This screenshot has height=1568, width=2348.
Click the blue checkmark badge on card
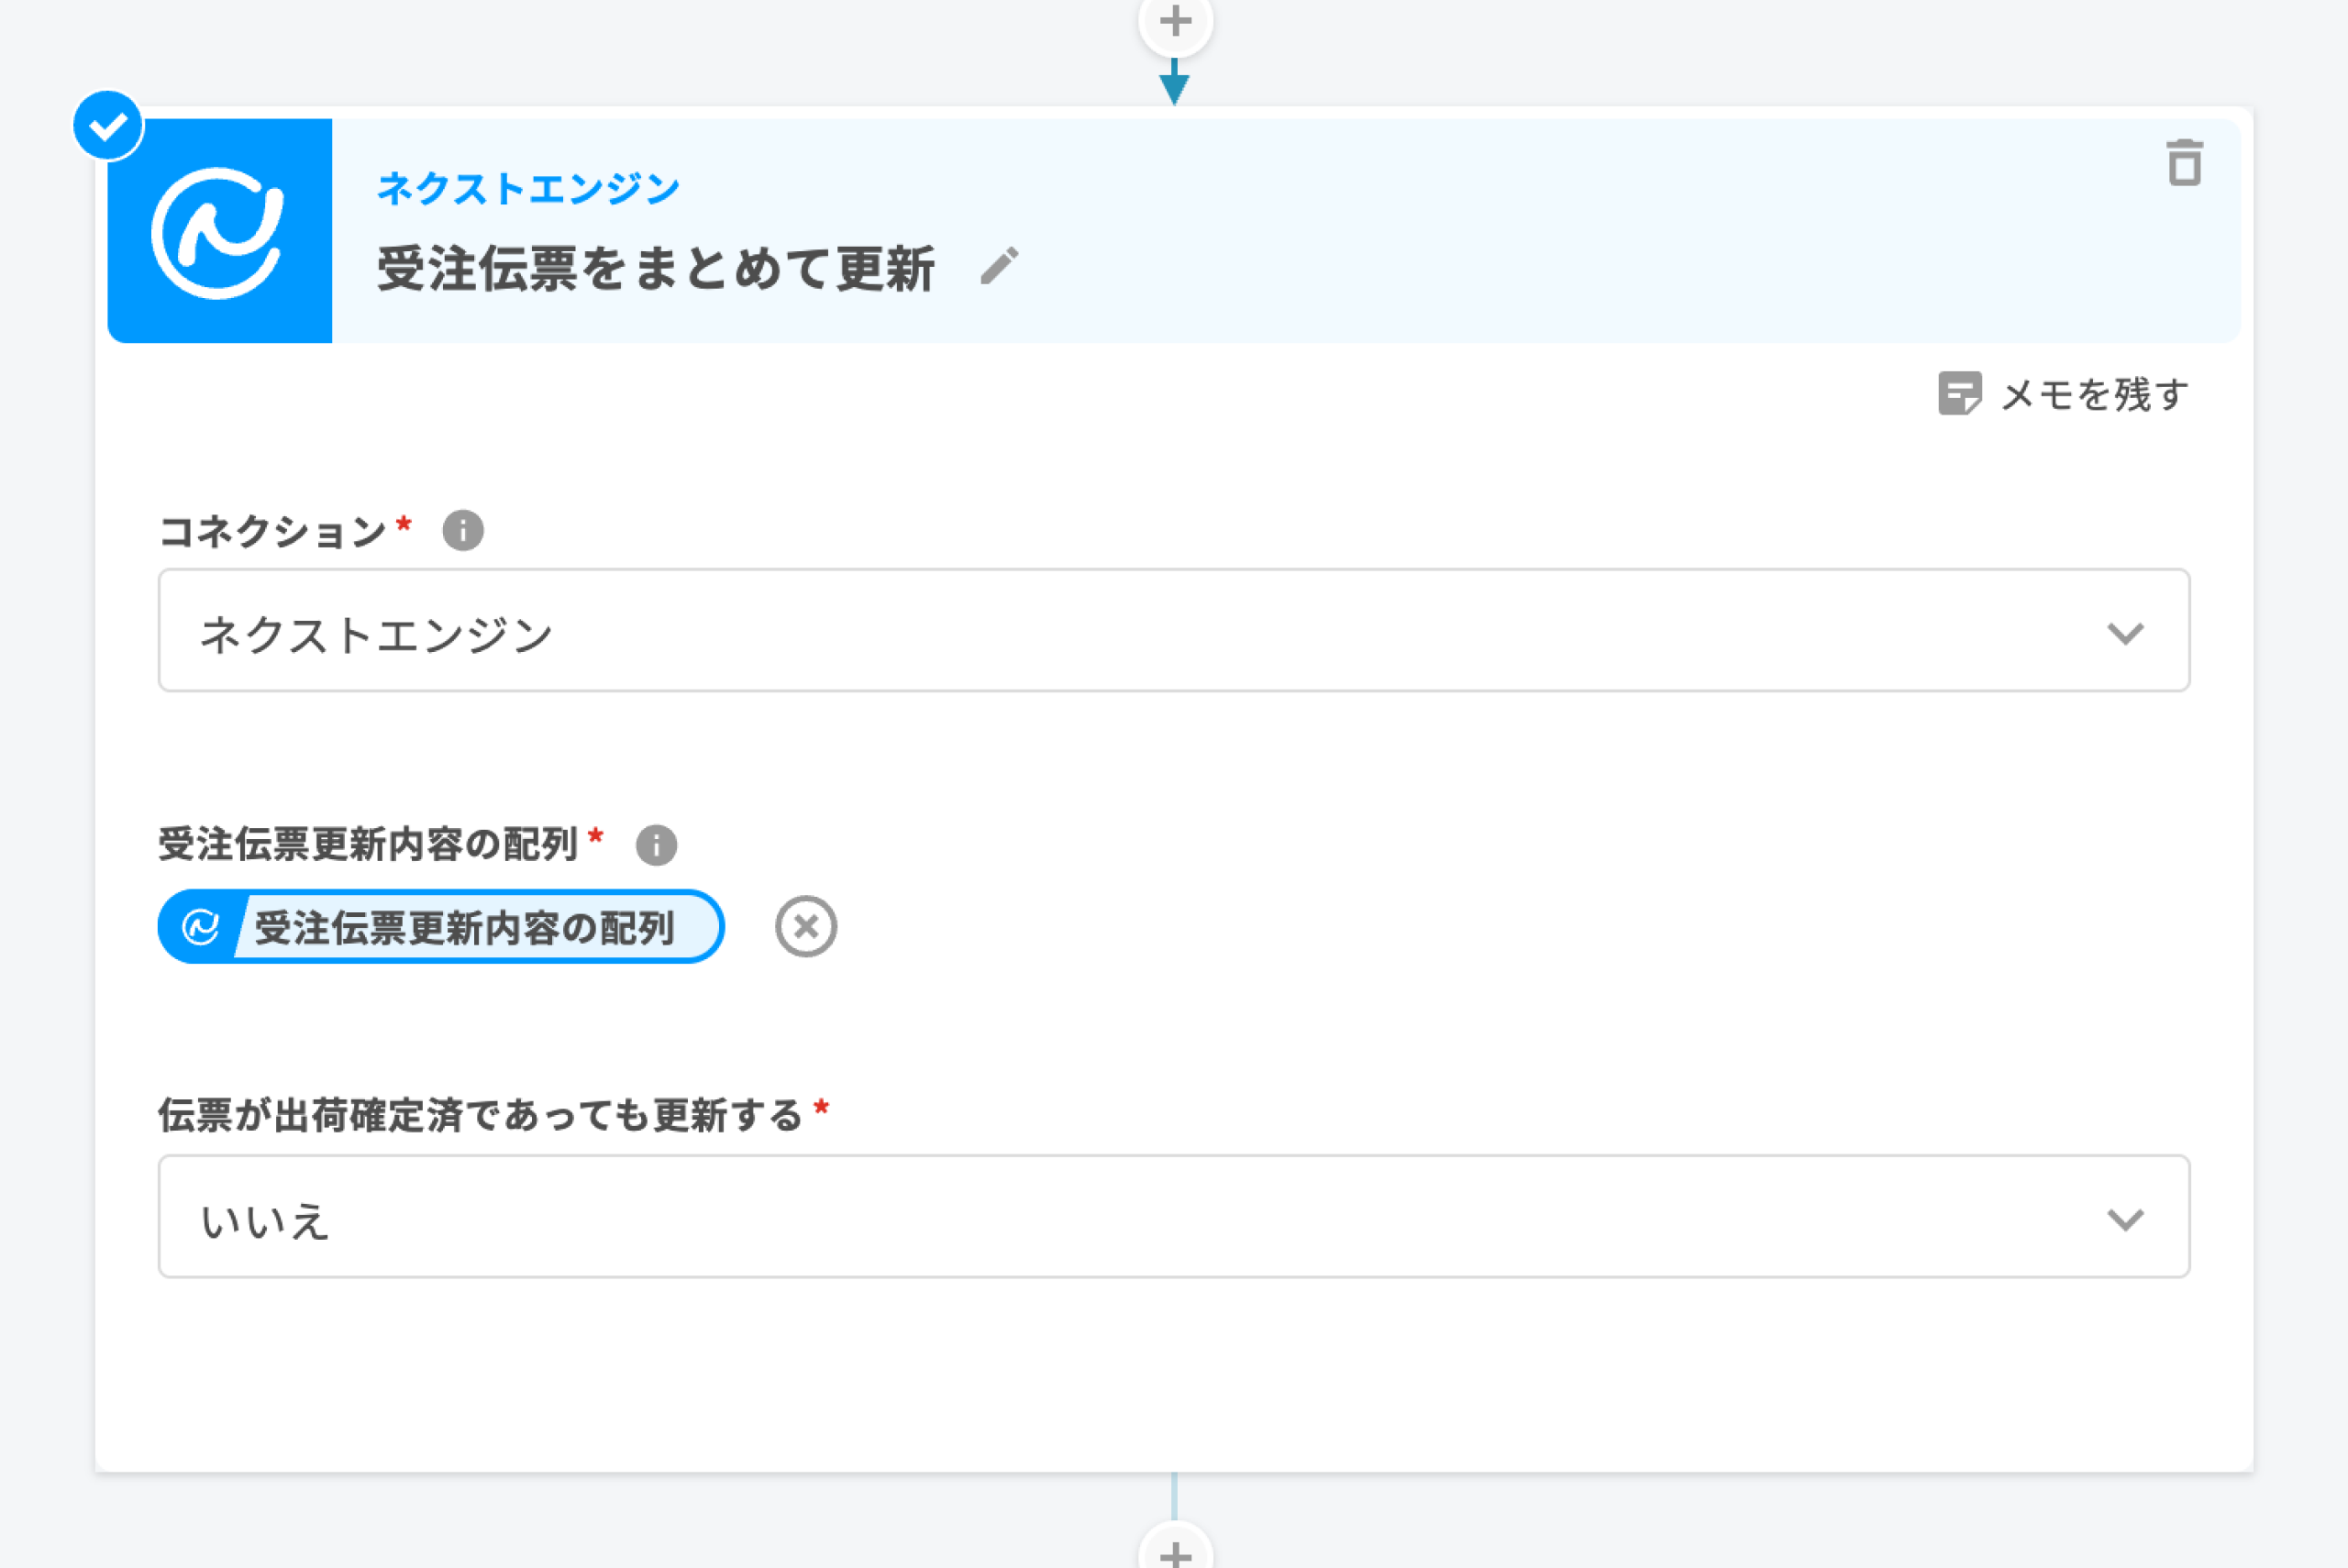pos(108,126)
